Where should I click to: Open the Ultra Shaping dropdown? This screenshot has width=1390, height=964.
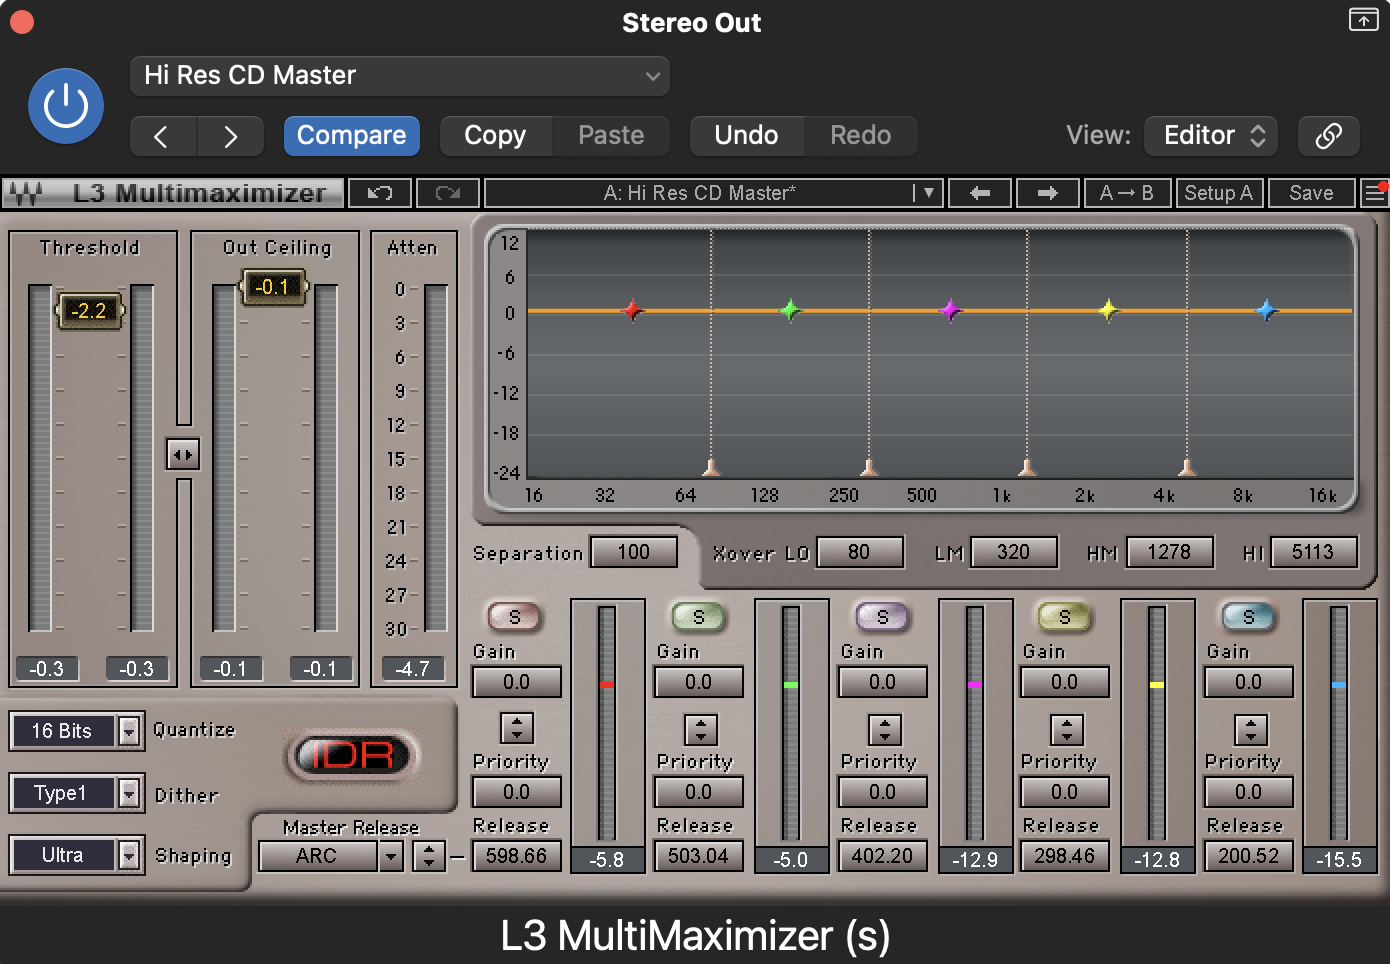[x=76, y=855]
